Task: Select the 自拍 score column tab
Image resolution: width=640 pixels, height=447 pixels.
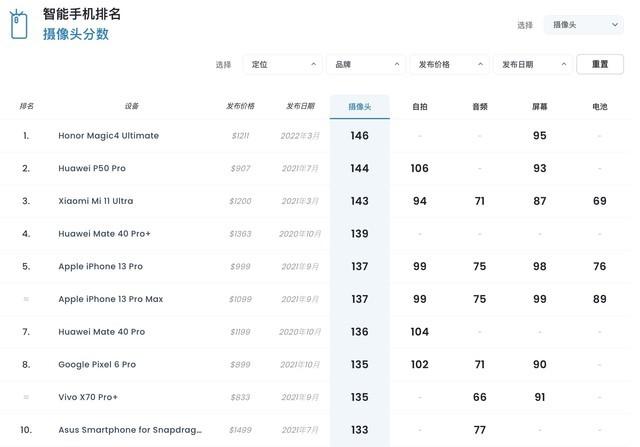Action: click(x=420, y=107)
